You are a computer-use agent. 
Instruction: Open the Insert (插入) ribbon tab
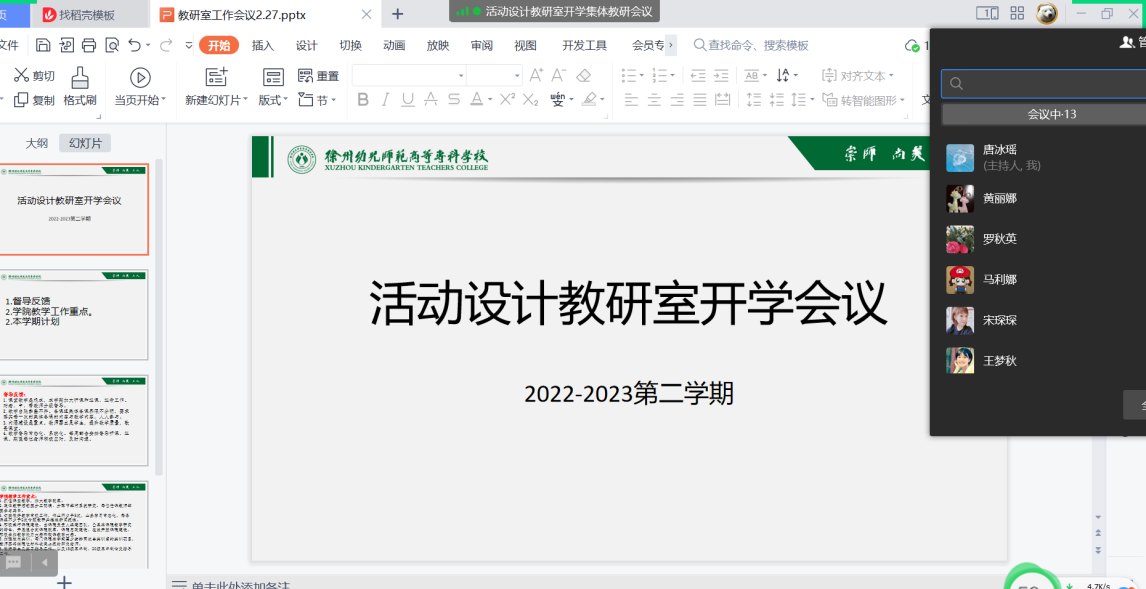click(x=263, y=45)
